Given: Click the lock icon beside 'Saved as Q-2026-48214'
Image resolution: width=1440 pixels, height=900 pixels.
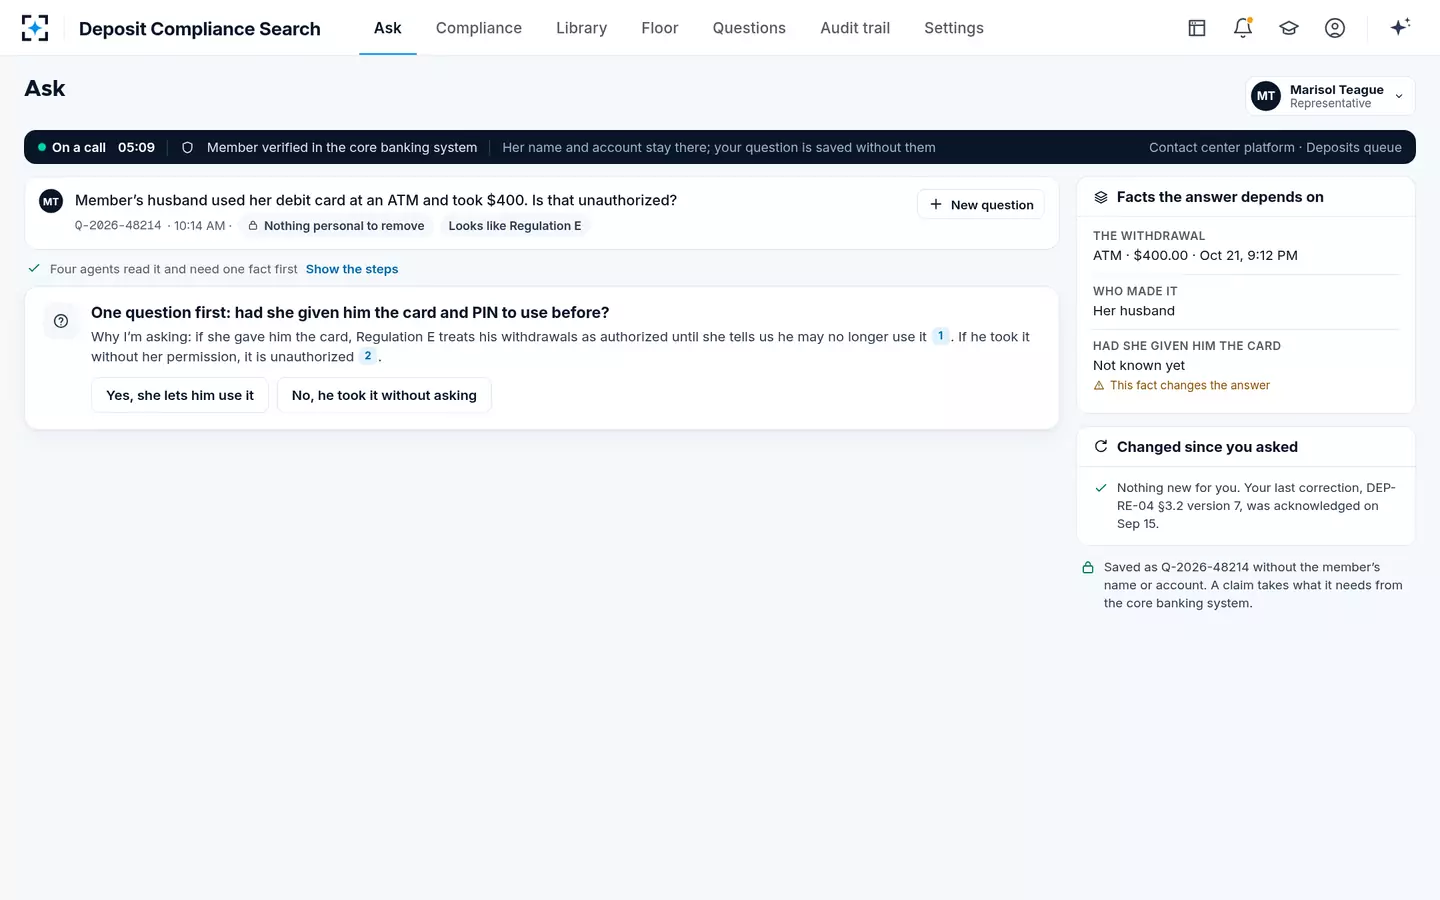Looking at the screenshot, I should coord(1088,568).
